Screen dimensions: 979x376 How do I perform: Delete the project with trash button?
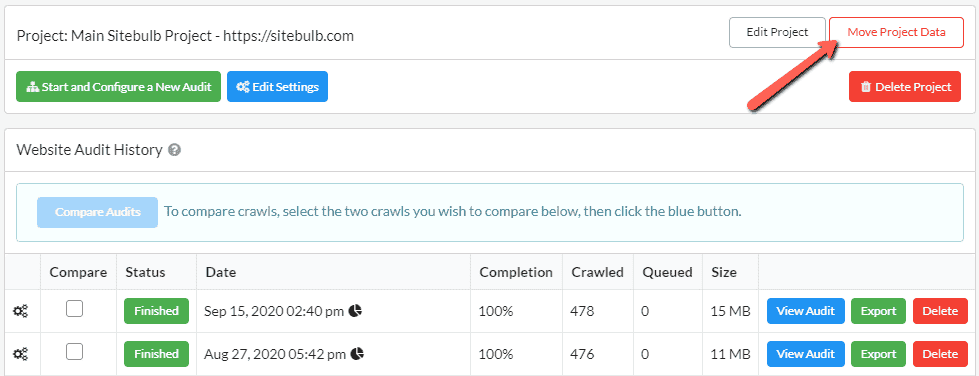[905, 87]
